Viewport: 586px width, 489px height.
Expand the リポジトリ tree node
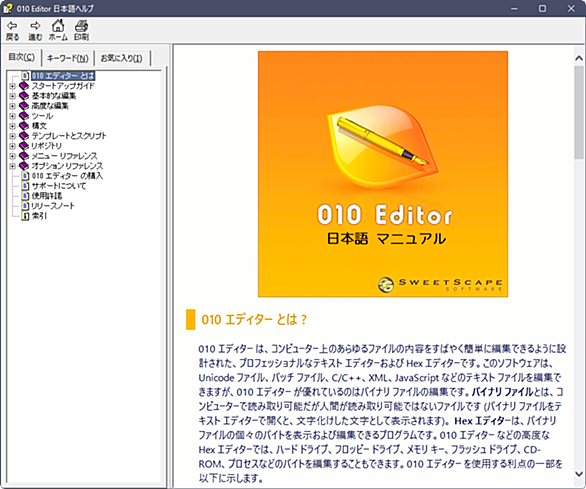coord(12,146)
